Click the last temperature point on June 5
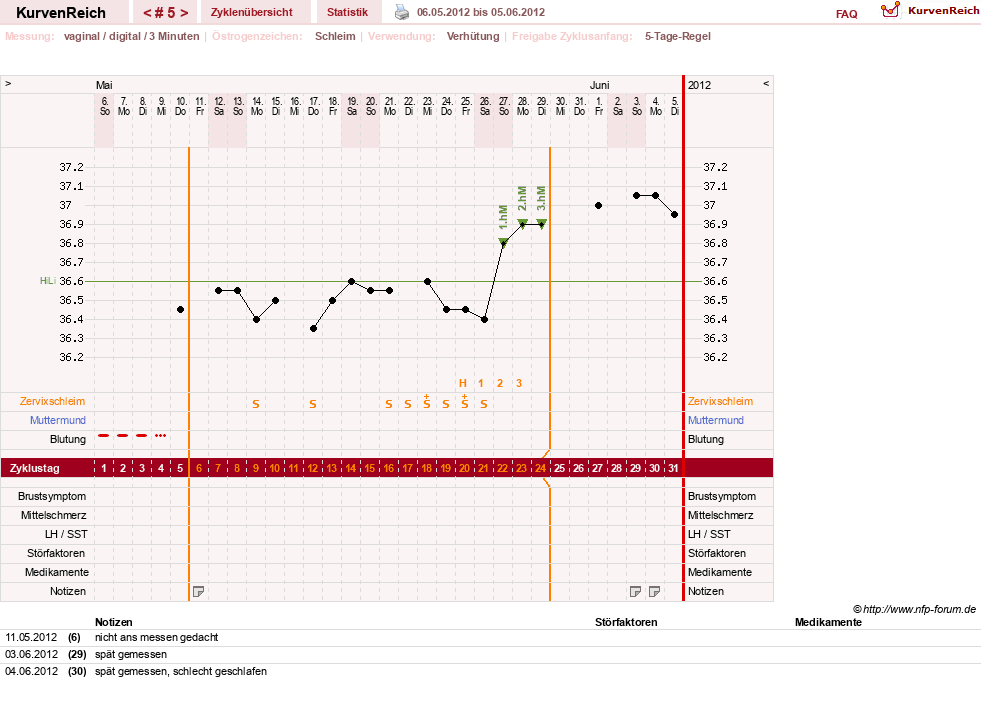The image size is (981, 701). pos(674,215)
